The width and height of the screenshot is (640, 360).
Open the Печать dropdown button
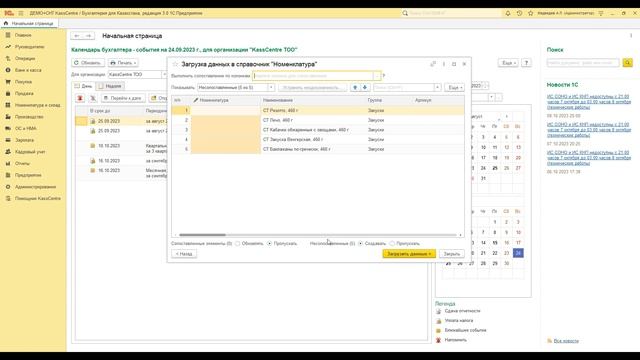pos(123,63)
